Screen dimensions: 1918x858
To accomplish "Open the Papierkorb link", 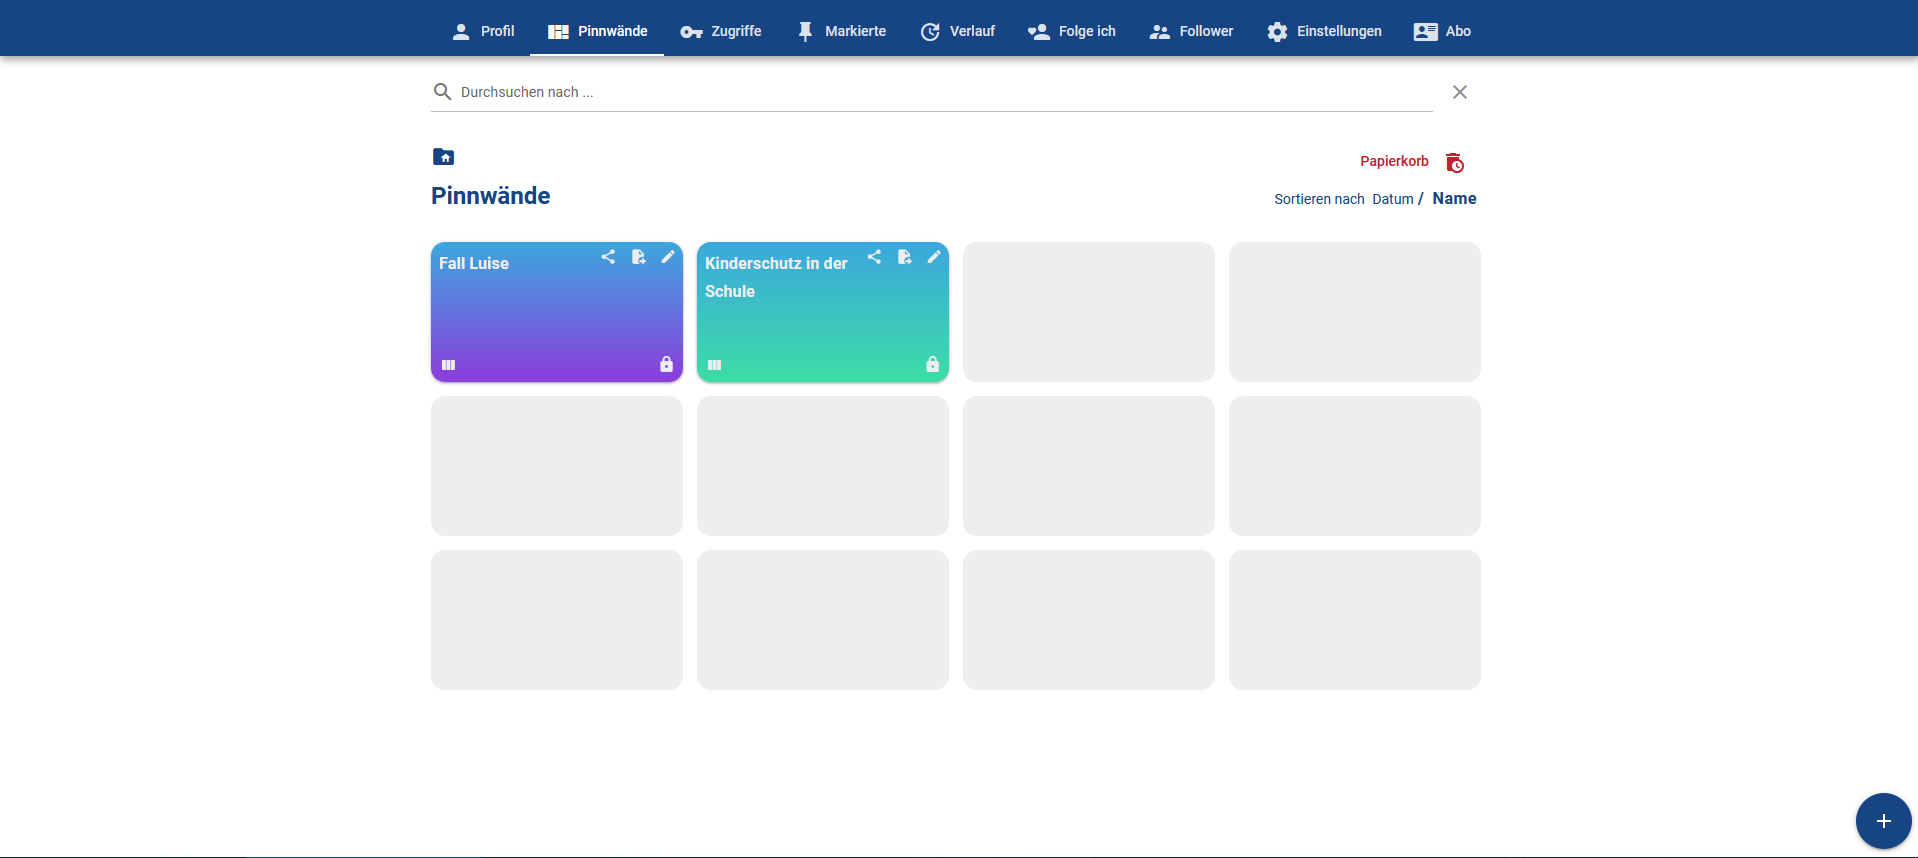I will tap(1394, 161).
